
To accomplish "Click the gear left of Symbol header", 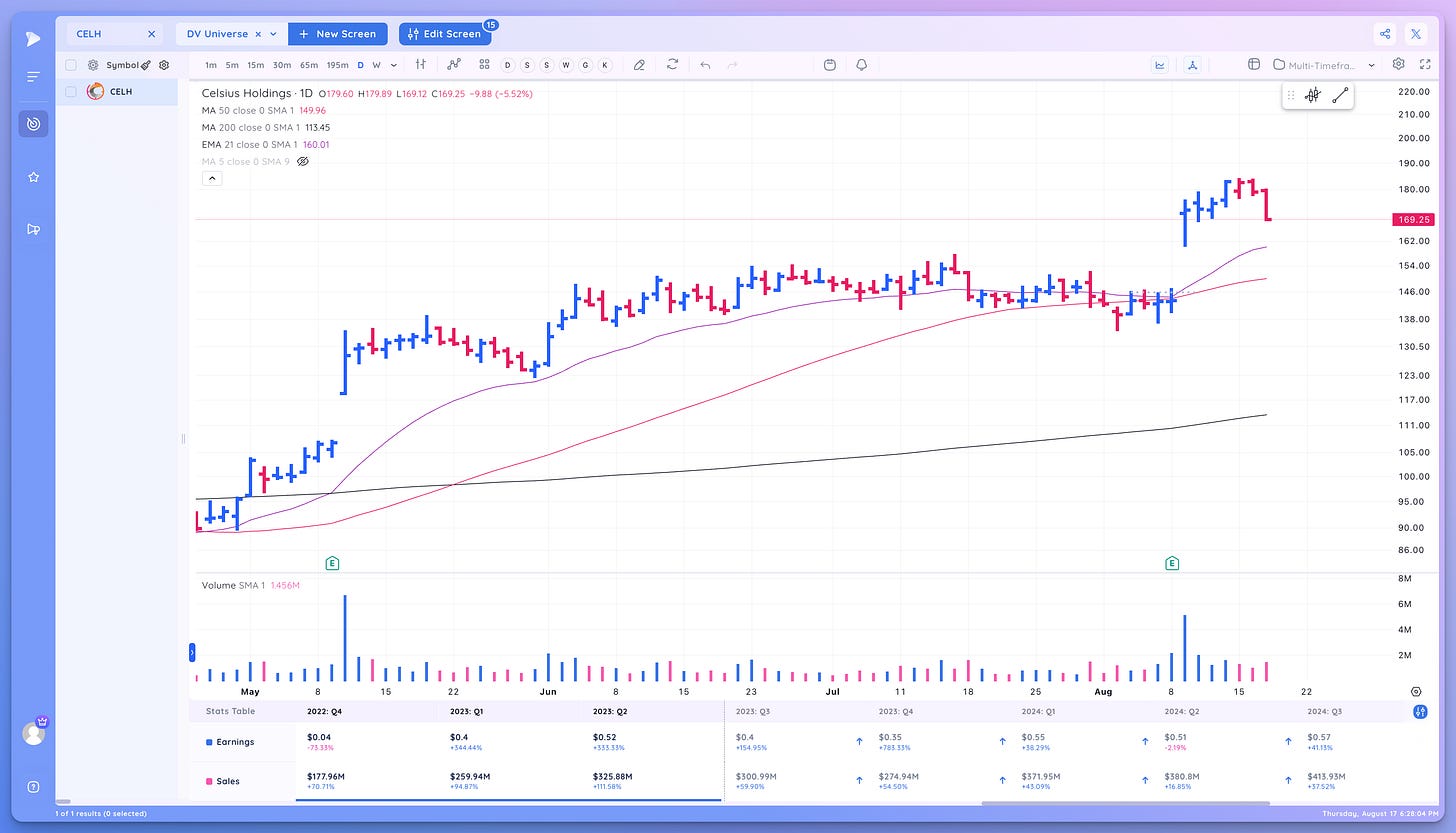I will pyautogui.click(x=93, y=65).
